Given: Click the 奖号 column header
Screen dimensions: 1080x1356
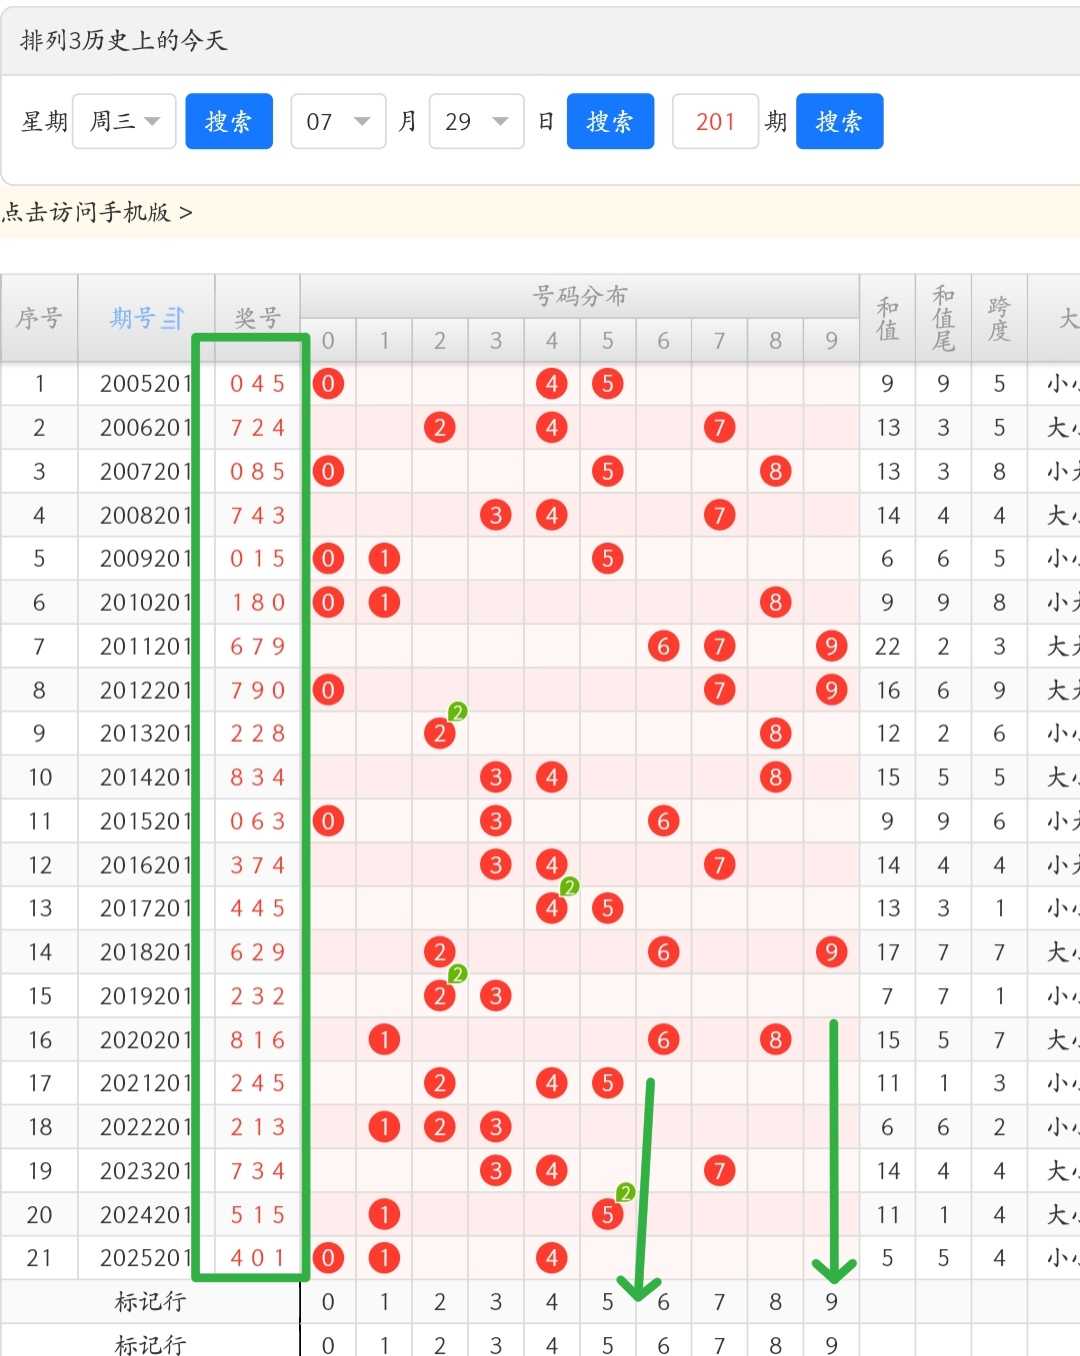Looking at the screenshot, I should pos(257,318).
